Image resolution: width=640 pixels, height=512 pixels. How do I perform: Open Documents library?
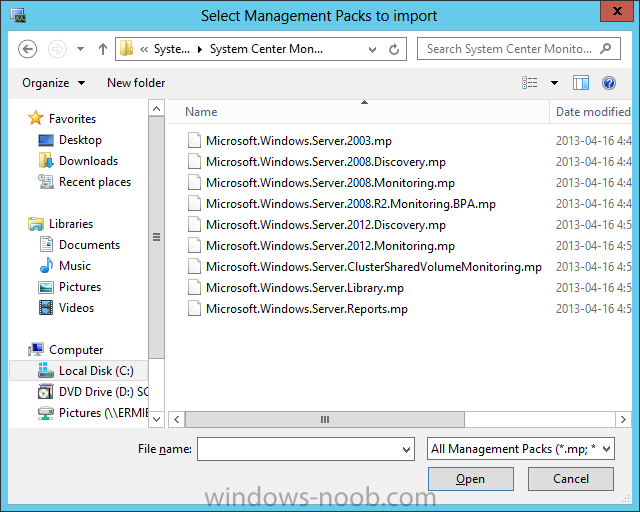point(89,245)
